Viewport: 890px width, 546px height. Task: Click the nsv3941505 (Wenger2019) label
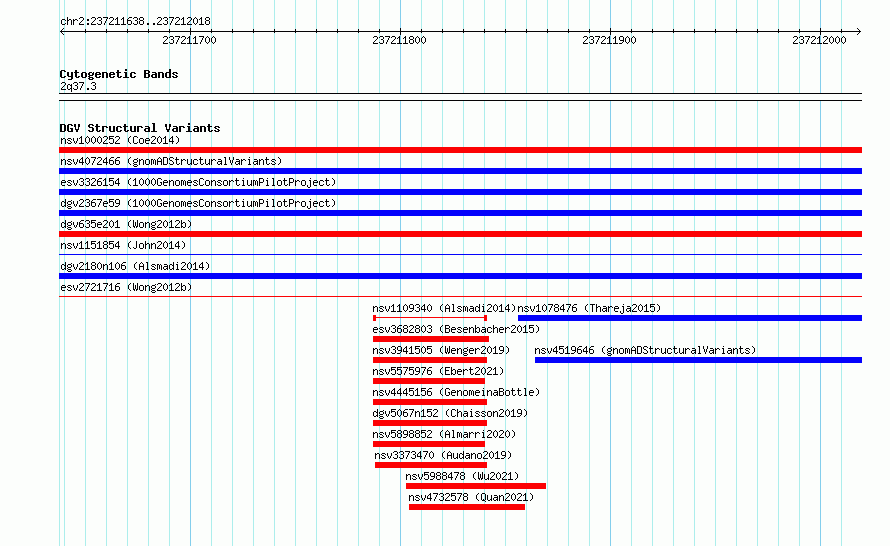[441, 350]
